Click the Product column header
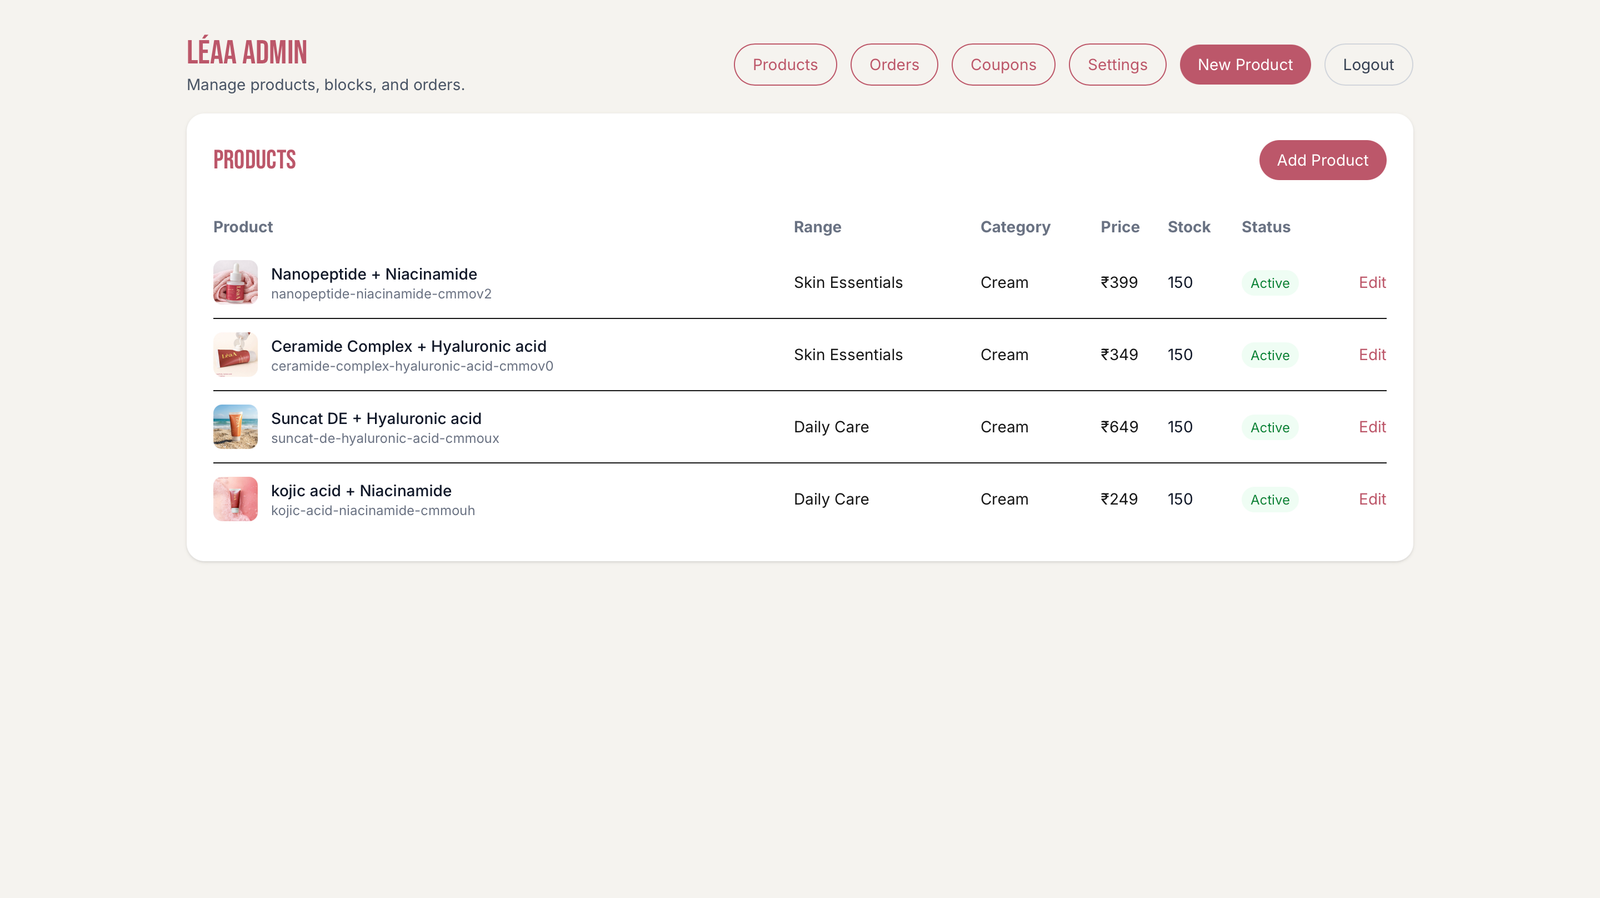 click(243, 227)
